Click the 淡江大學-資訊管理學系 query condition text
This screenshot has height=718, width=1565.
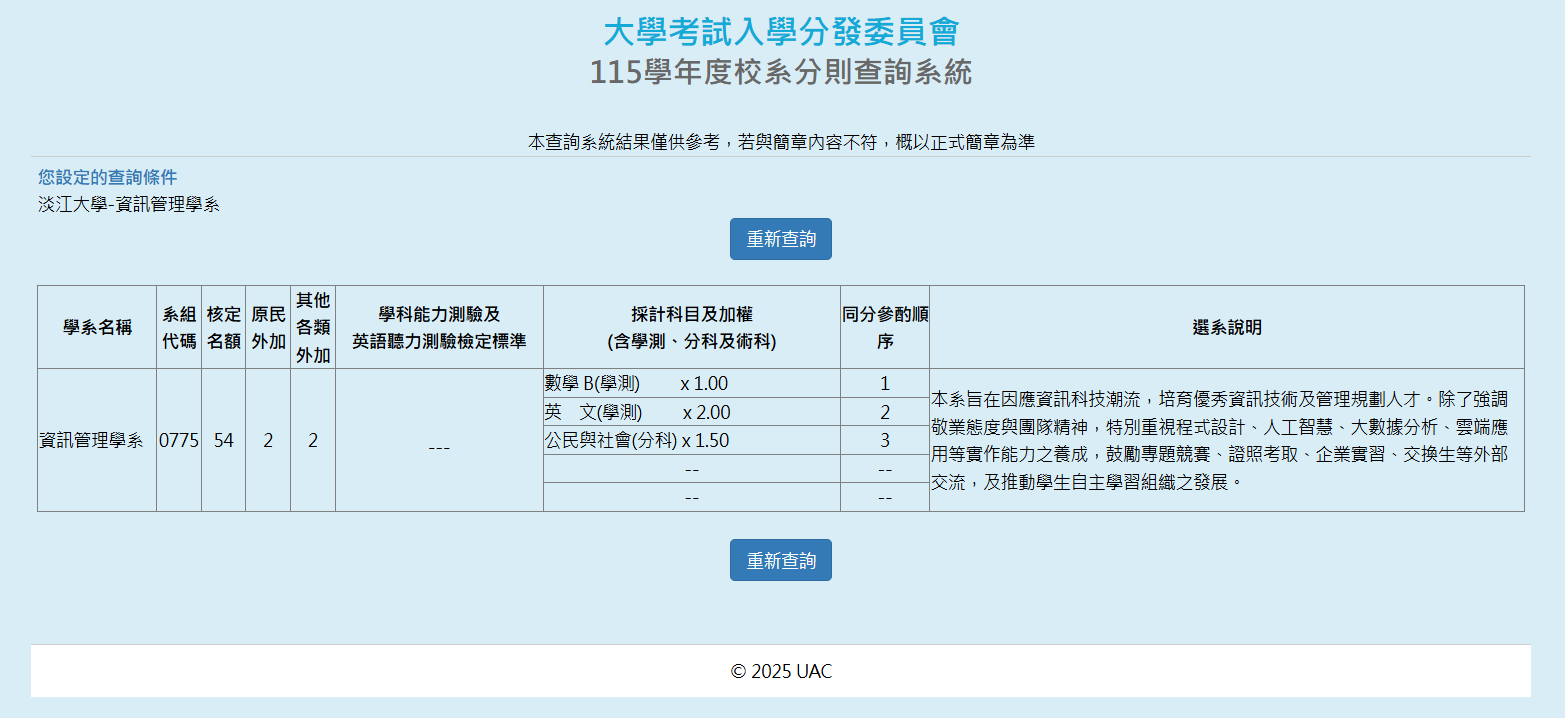(129, 205)
